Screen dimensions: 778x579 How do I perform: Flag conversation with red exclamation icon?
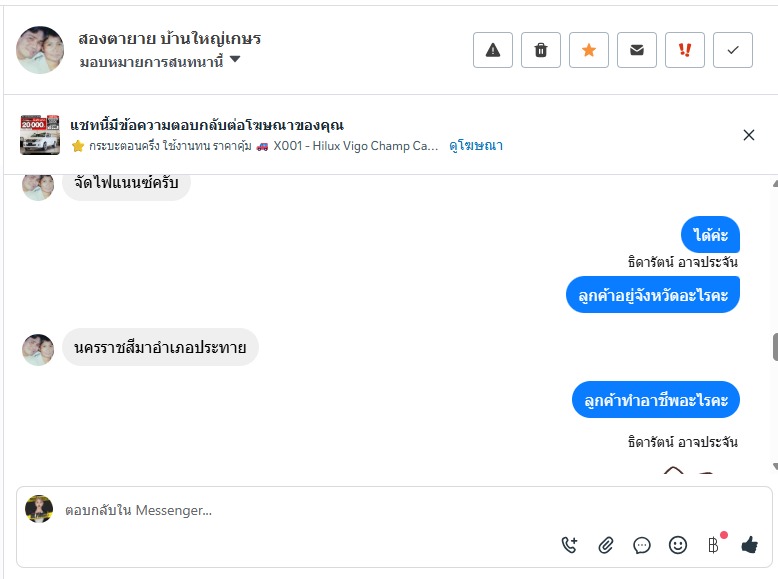(x=685, y=50)
